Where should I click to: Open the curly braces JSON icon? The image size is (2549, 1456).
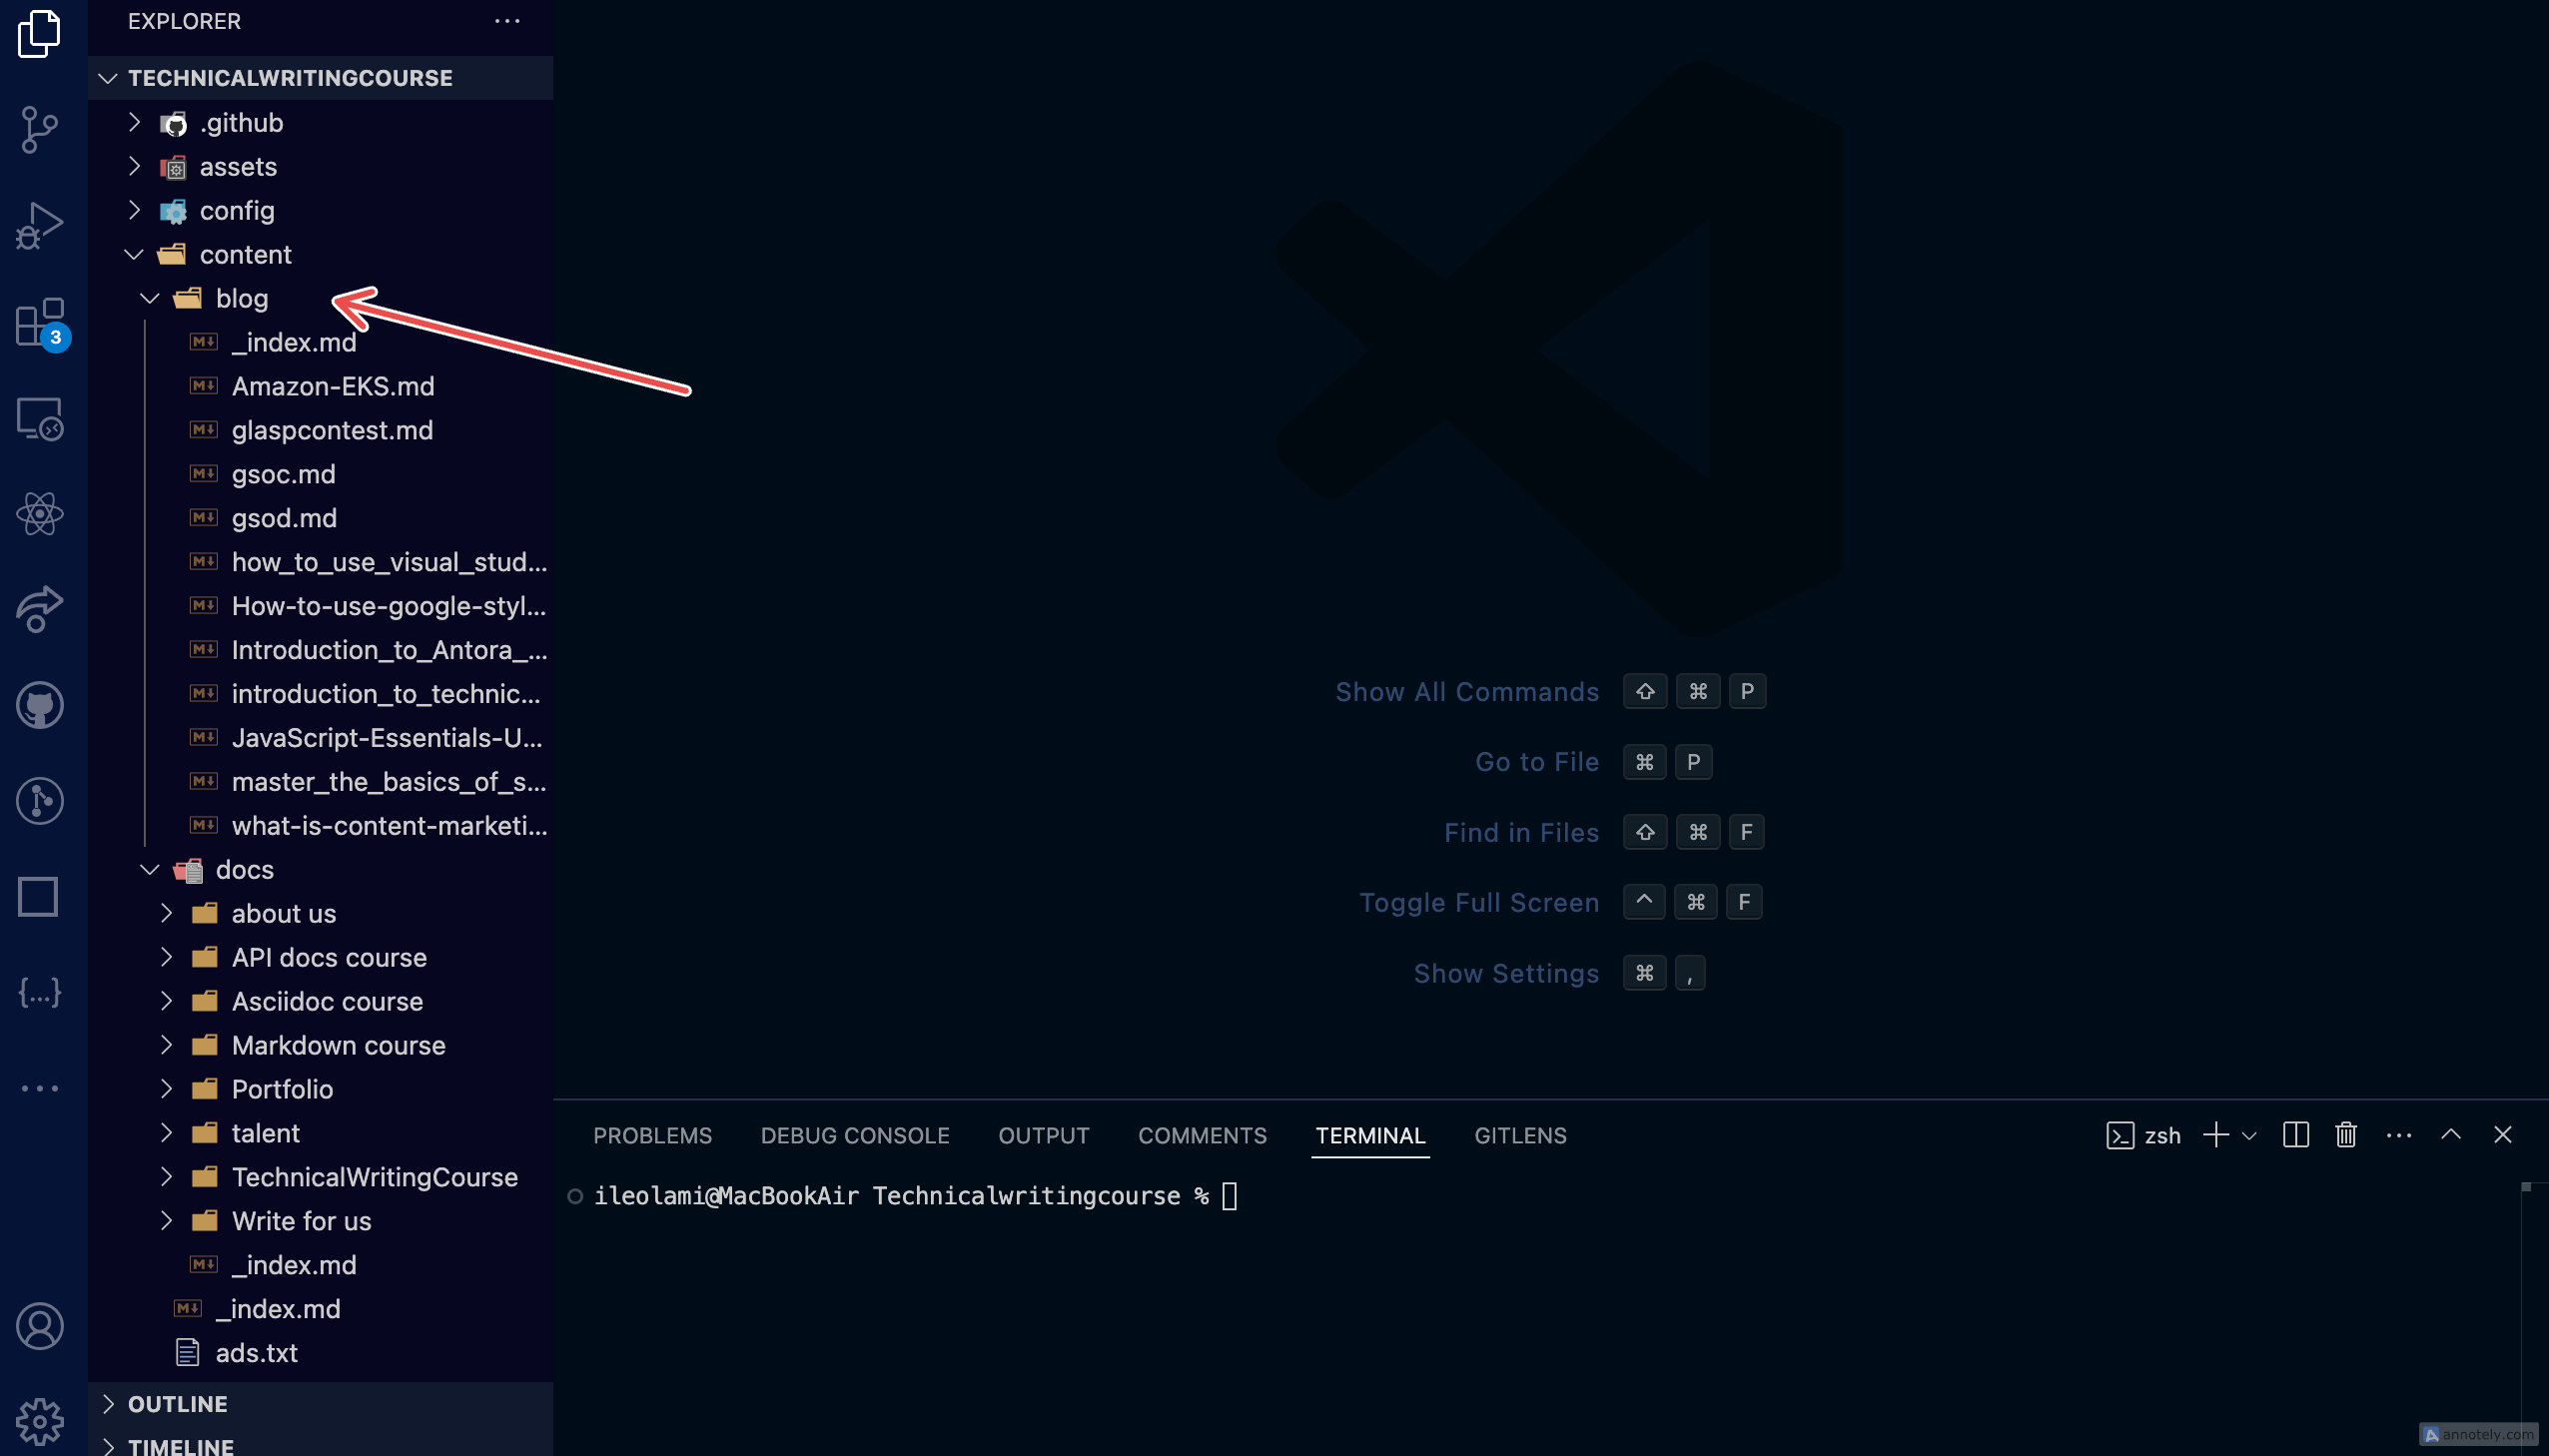pos(39,992)
